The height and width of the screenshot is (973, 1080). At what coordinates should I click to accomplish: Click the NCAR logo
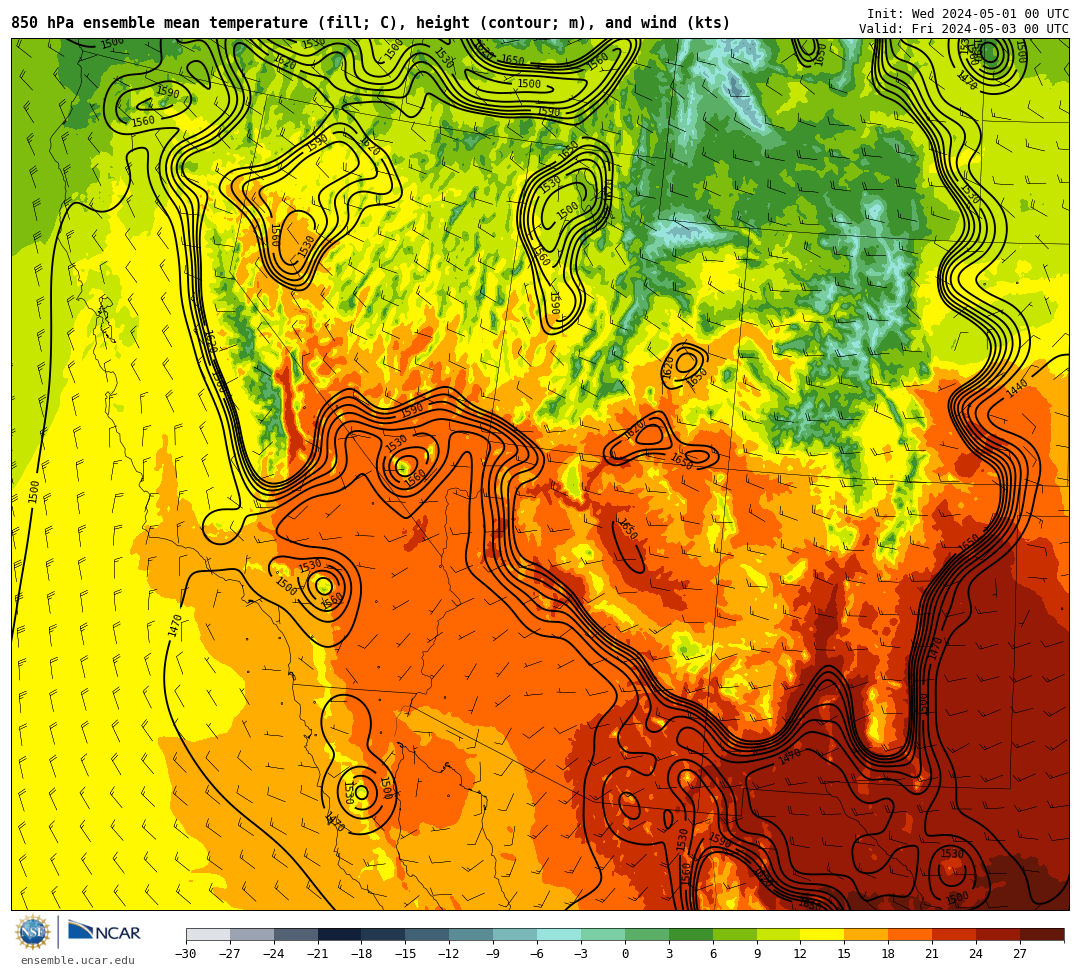[104, 932]
